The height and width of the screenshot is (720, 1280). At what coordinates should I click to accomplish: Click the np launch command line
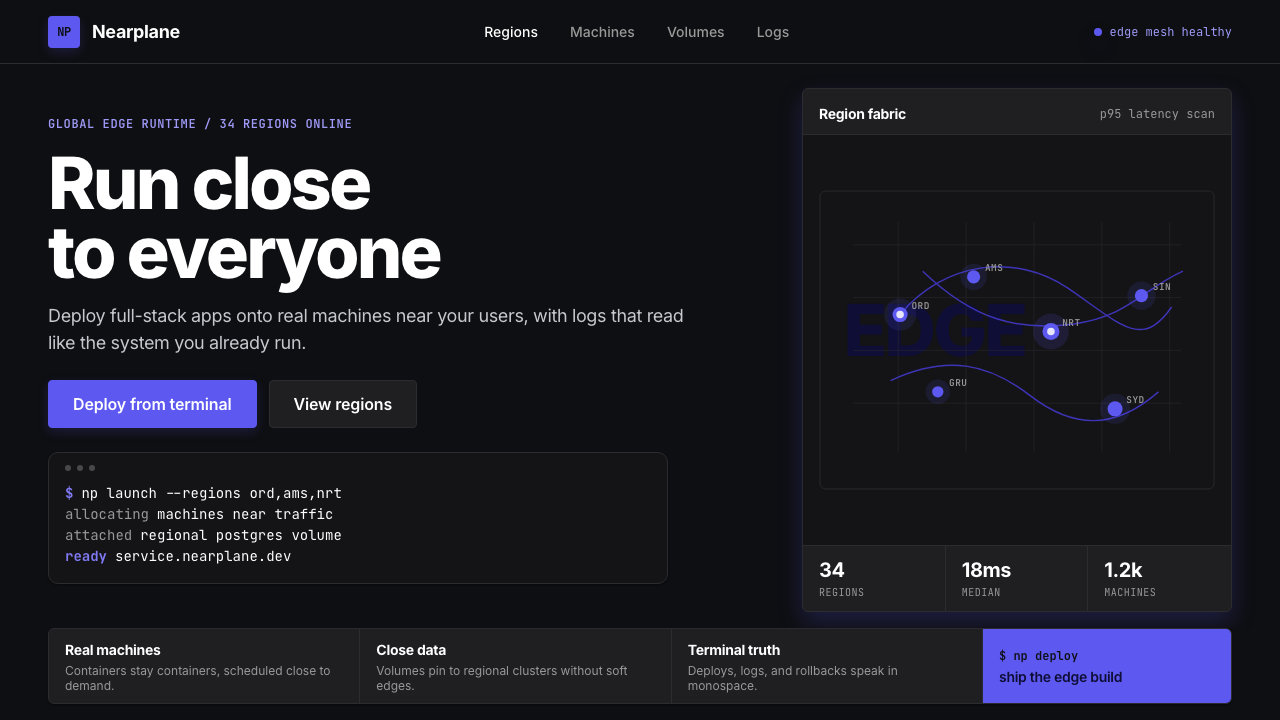point(203,493)
